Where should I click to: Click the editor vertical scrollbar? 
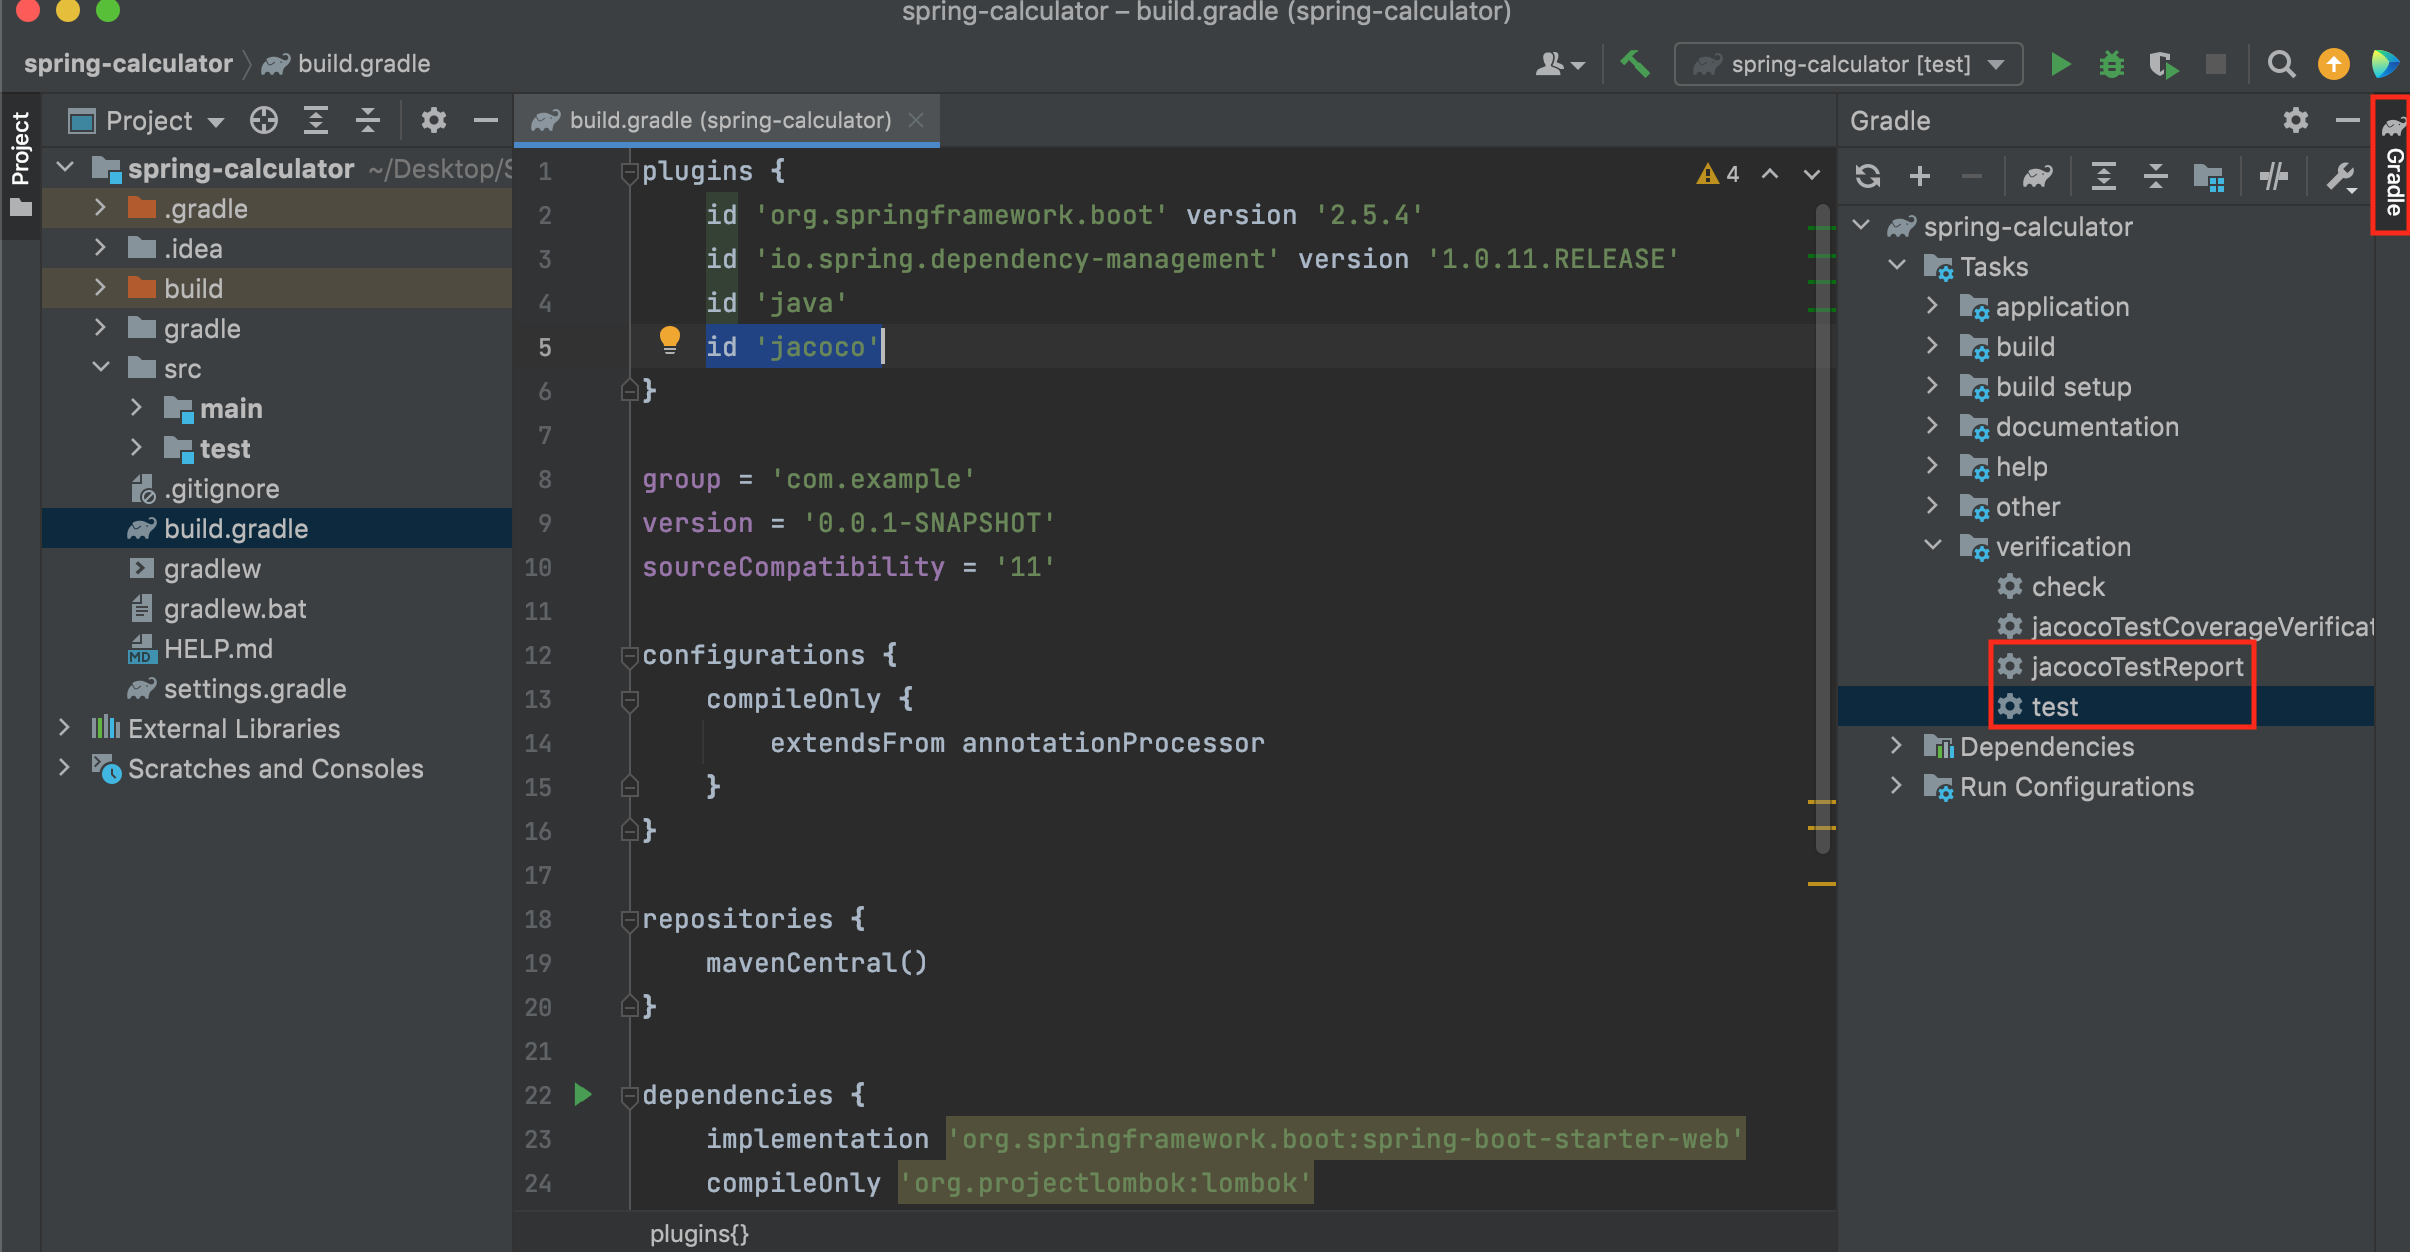point(1823,530)
